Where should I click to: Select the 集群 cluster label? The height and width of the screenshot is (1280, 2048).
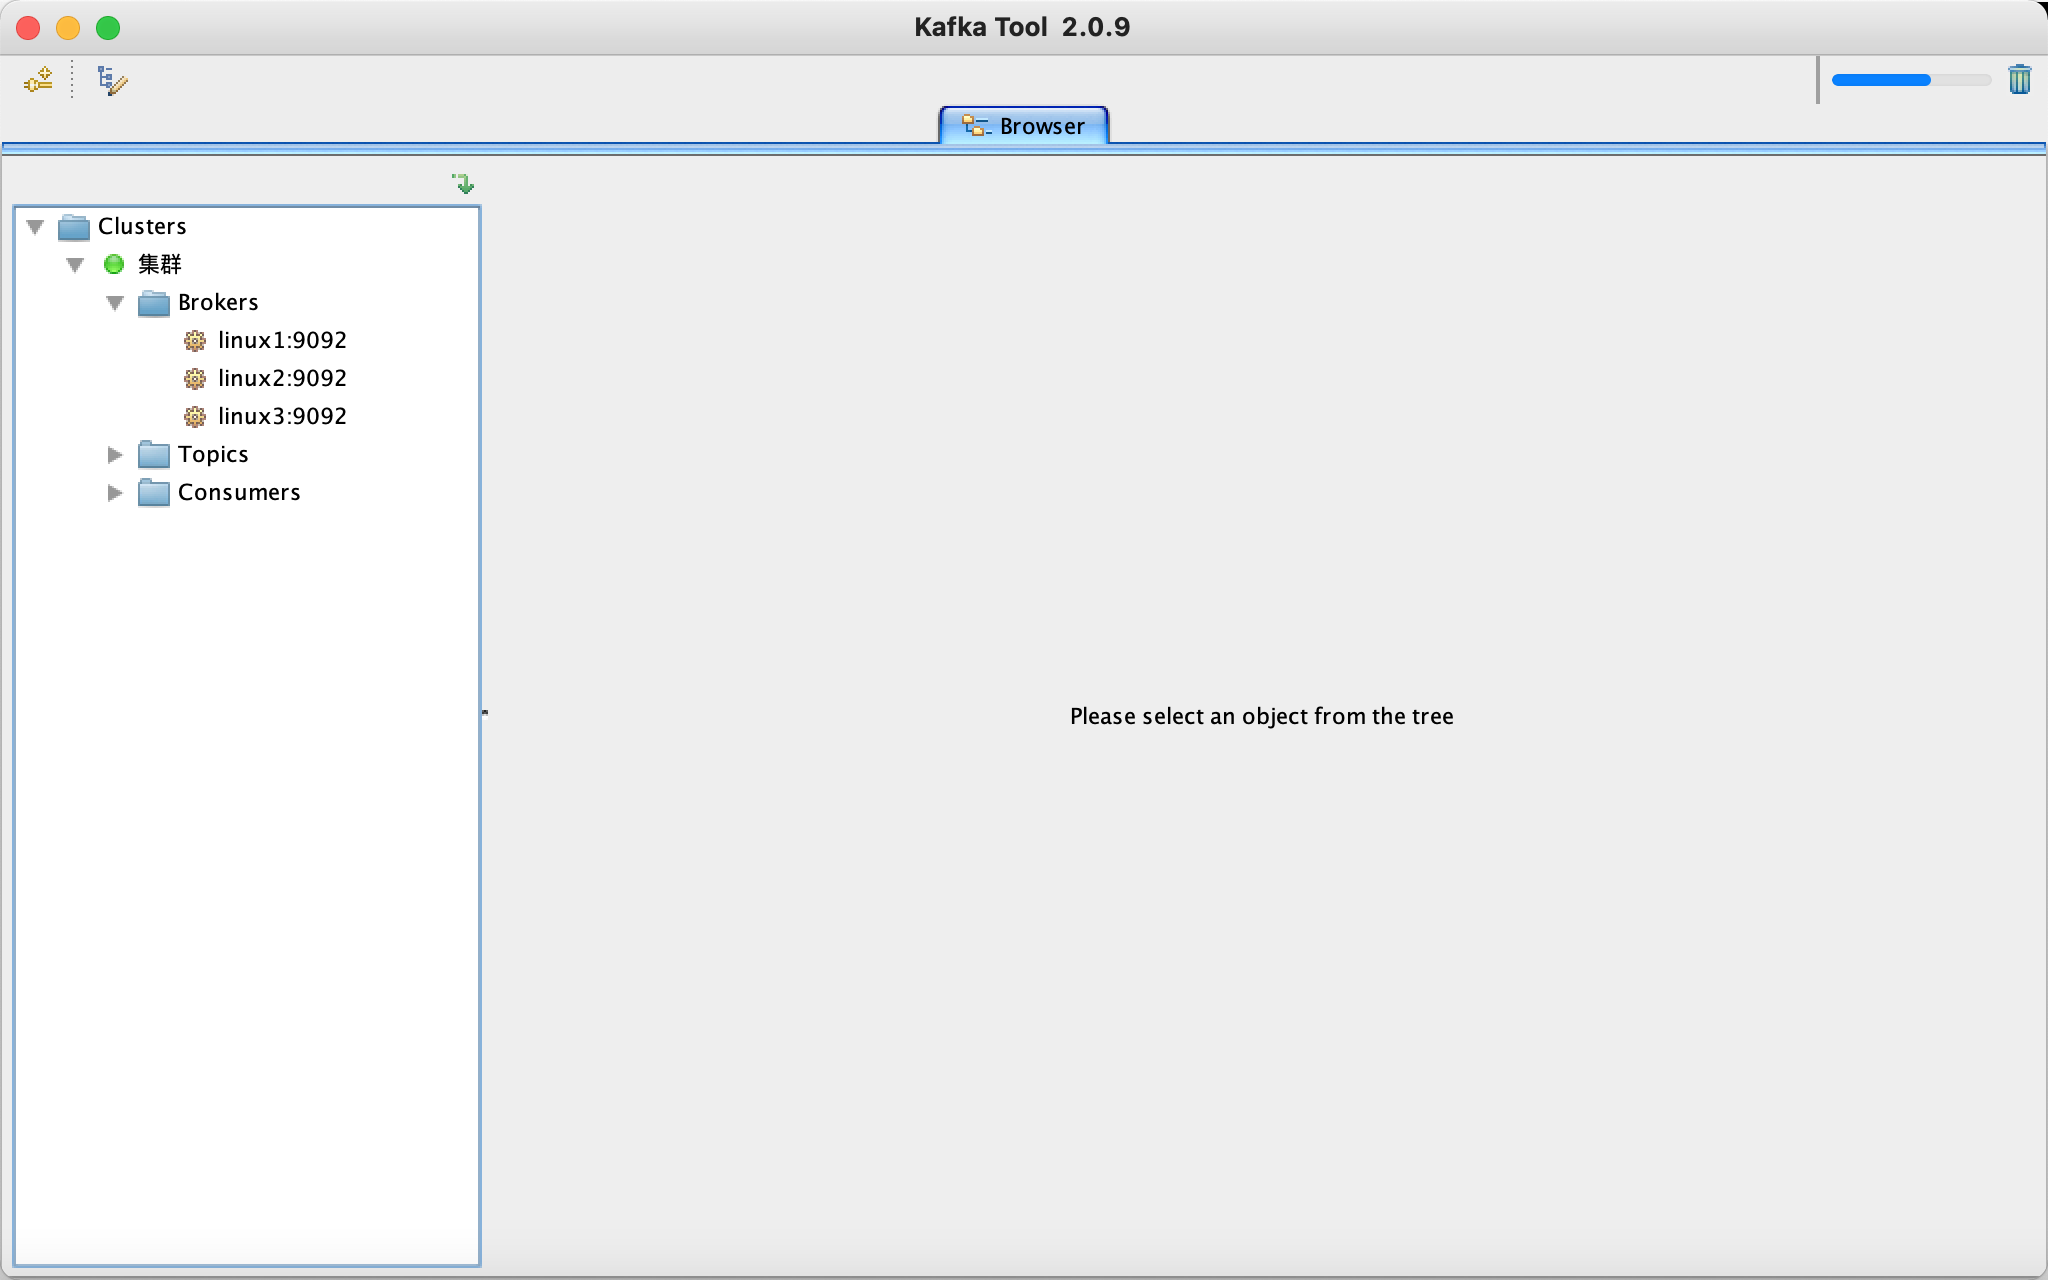(x=160, y=264)
